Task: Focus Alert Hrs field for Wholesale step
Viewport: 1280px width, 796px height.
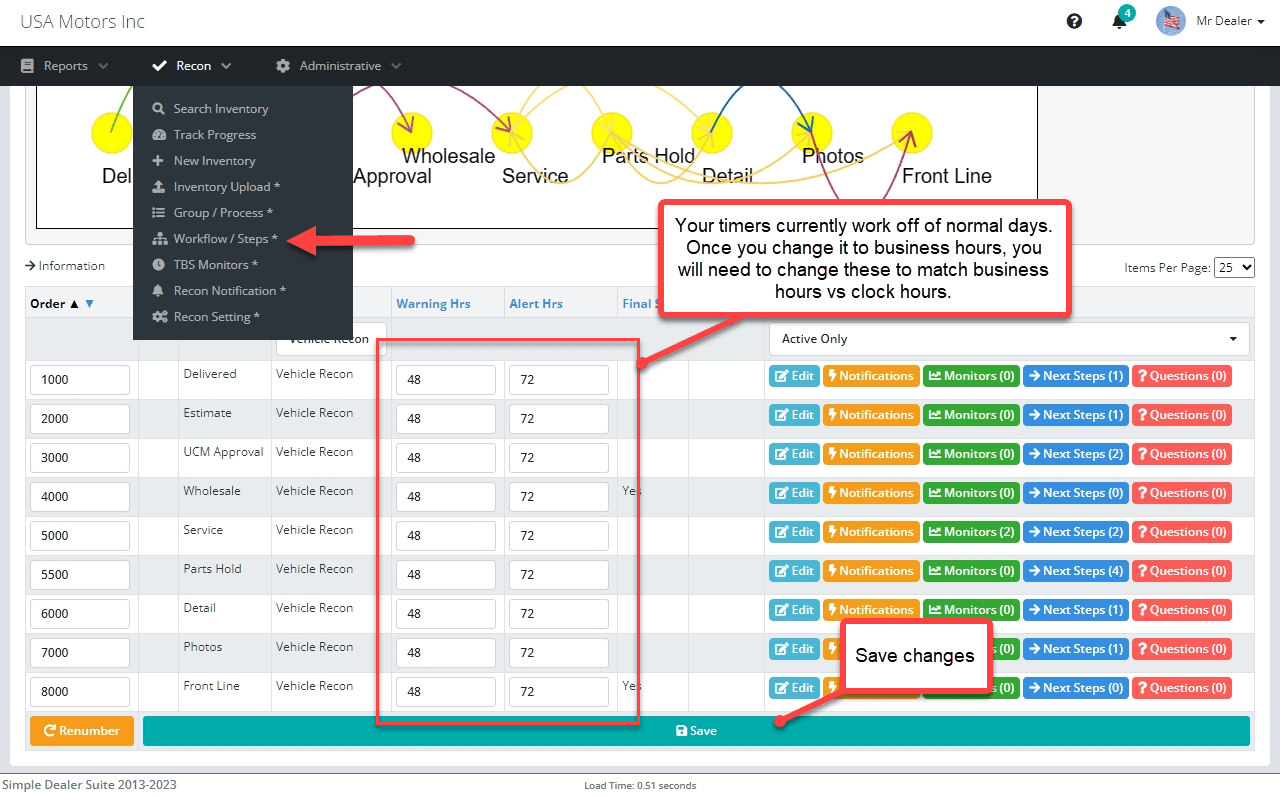Action: coord(559,497)
